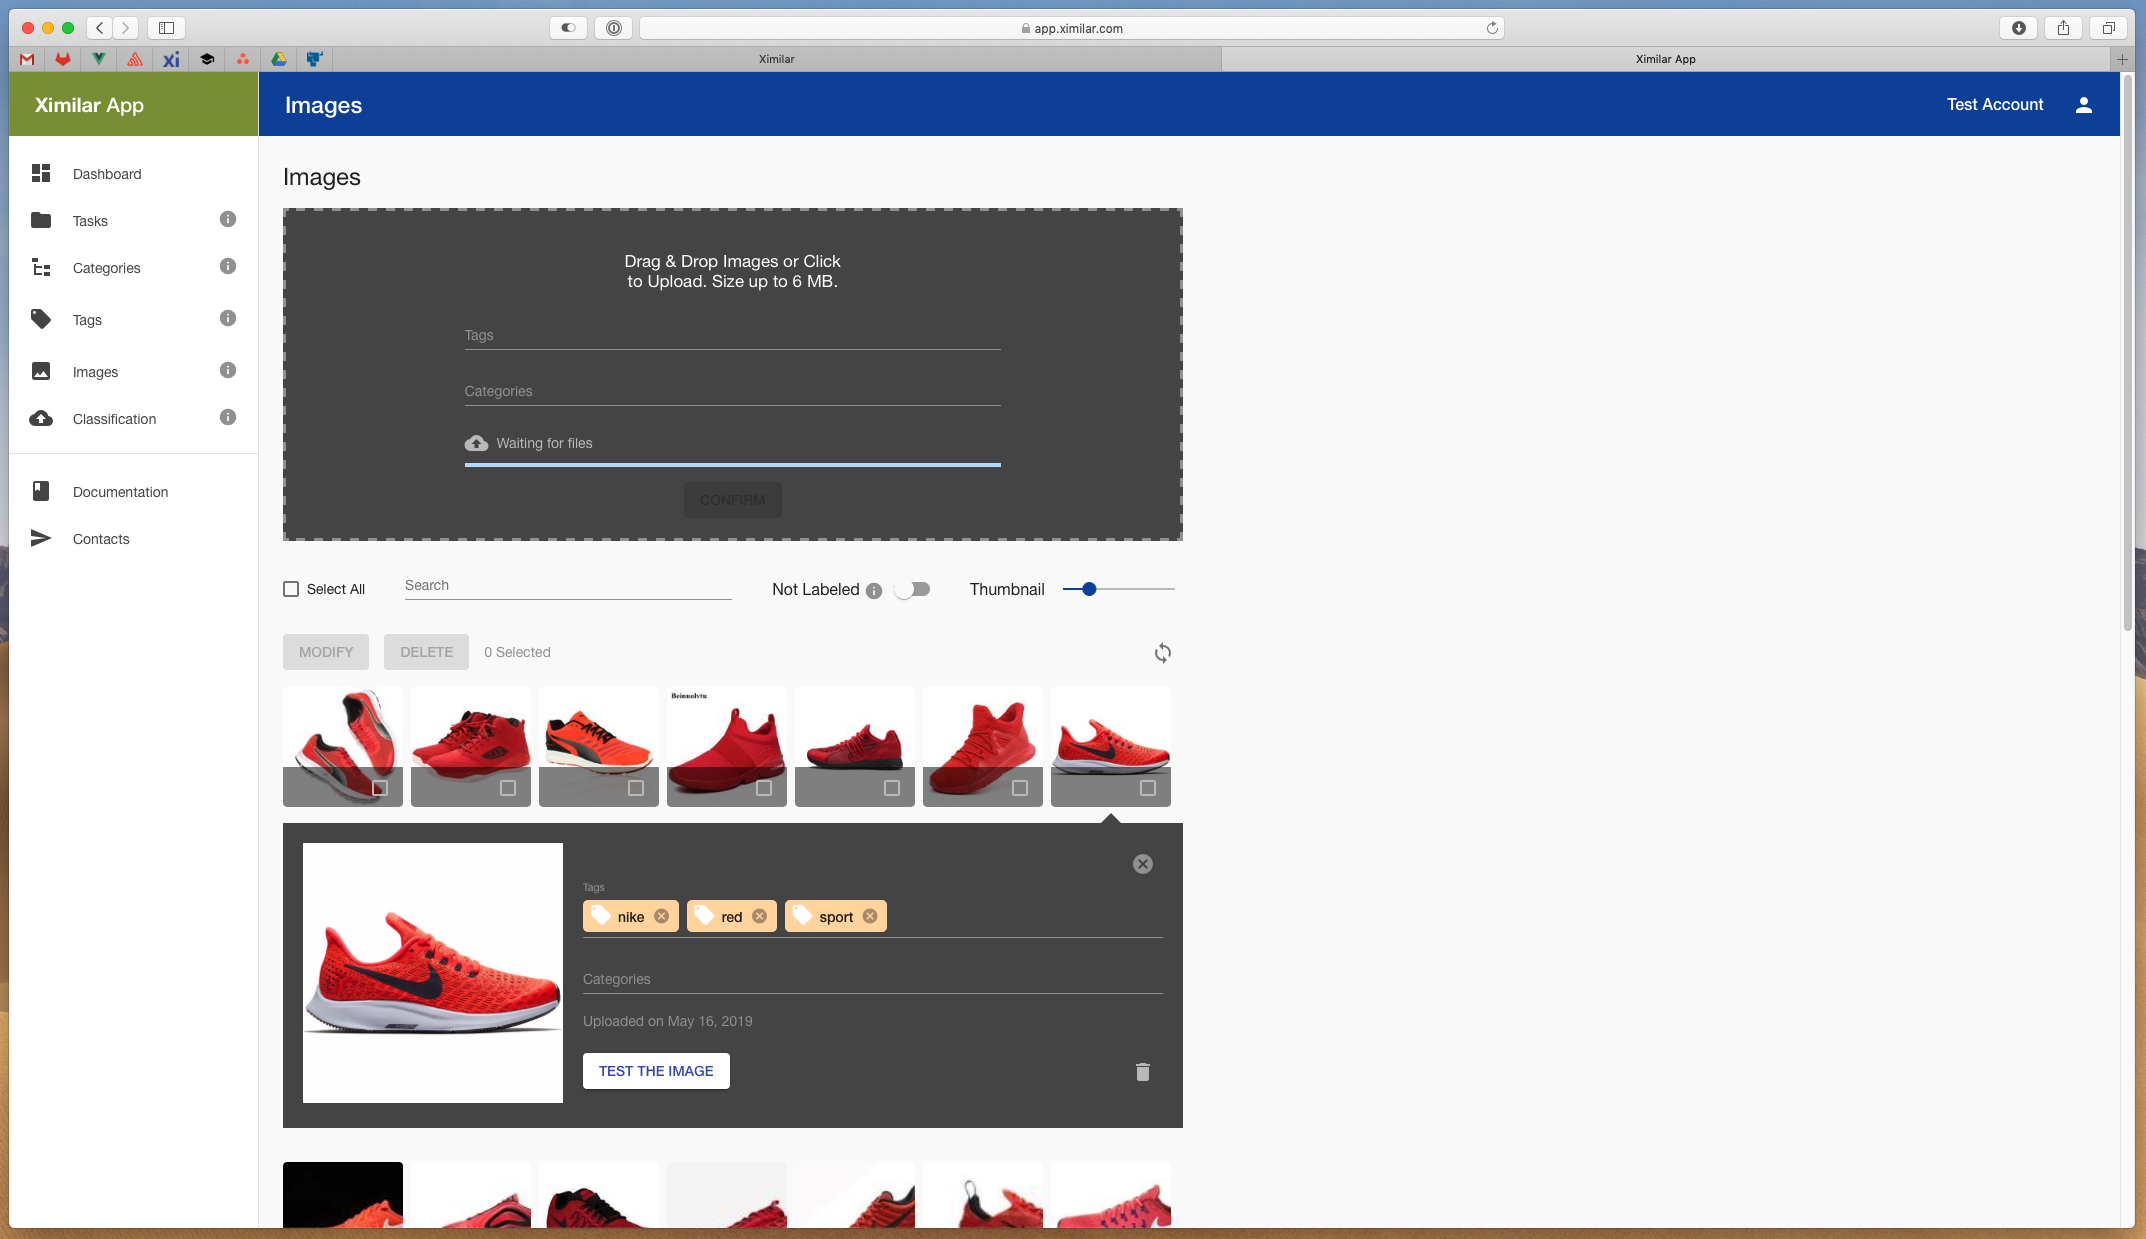This screenshot has width=2146, height=1239.
Task: Click info icon next to Tasks
Action: (x=228, y=219)
